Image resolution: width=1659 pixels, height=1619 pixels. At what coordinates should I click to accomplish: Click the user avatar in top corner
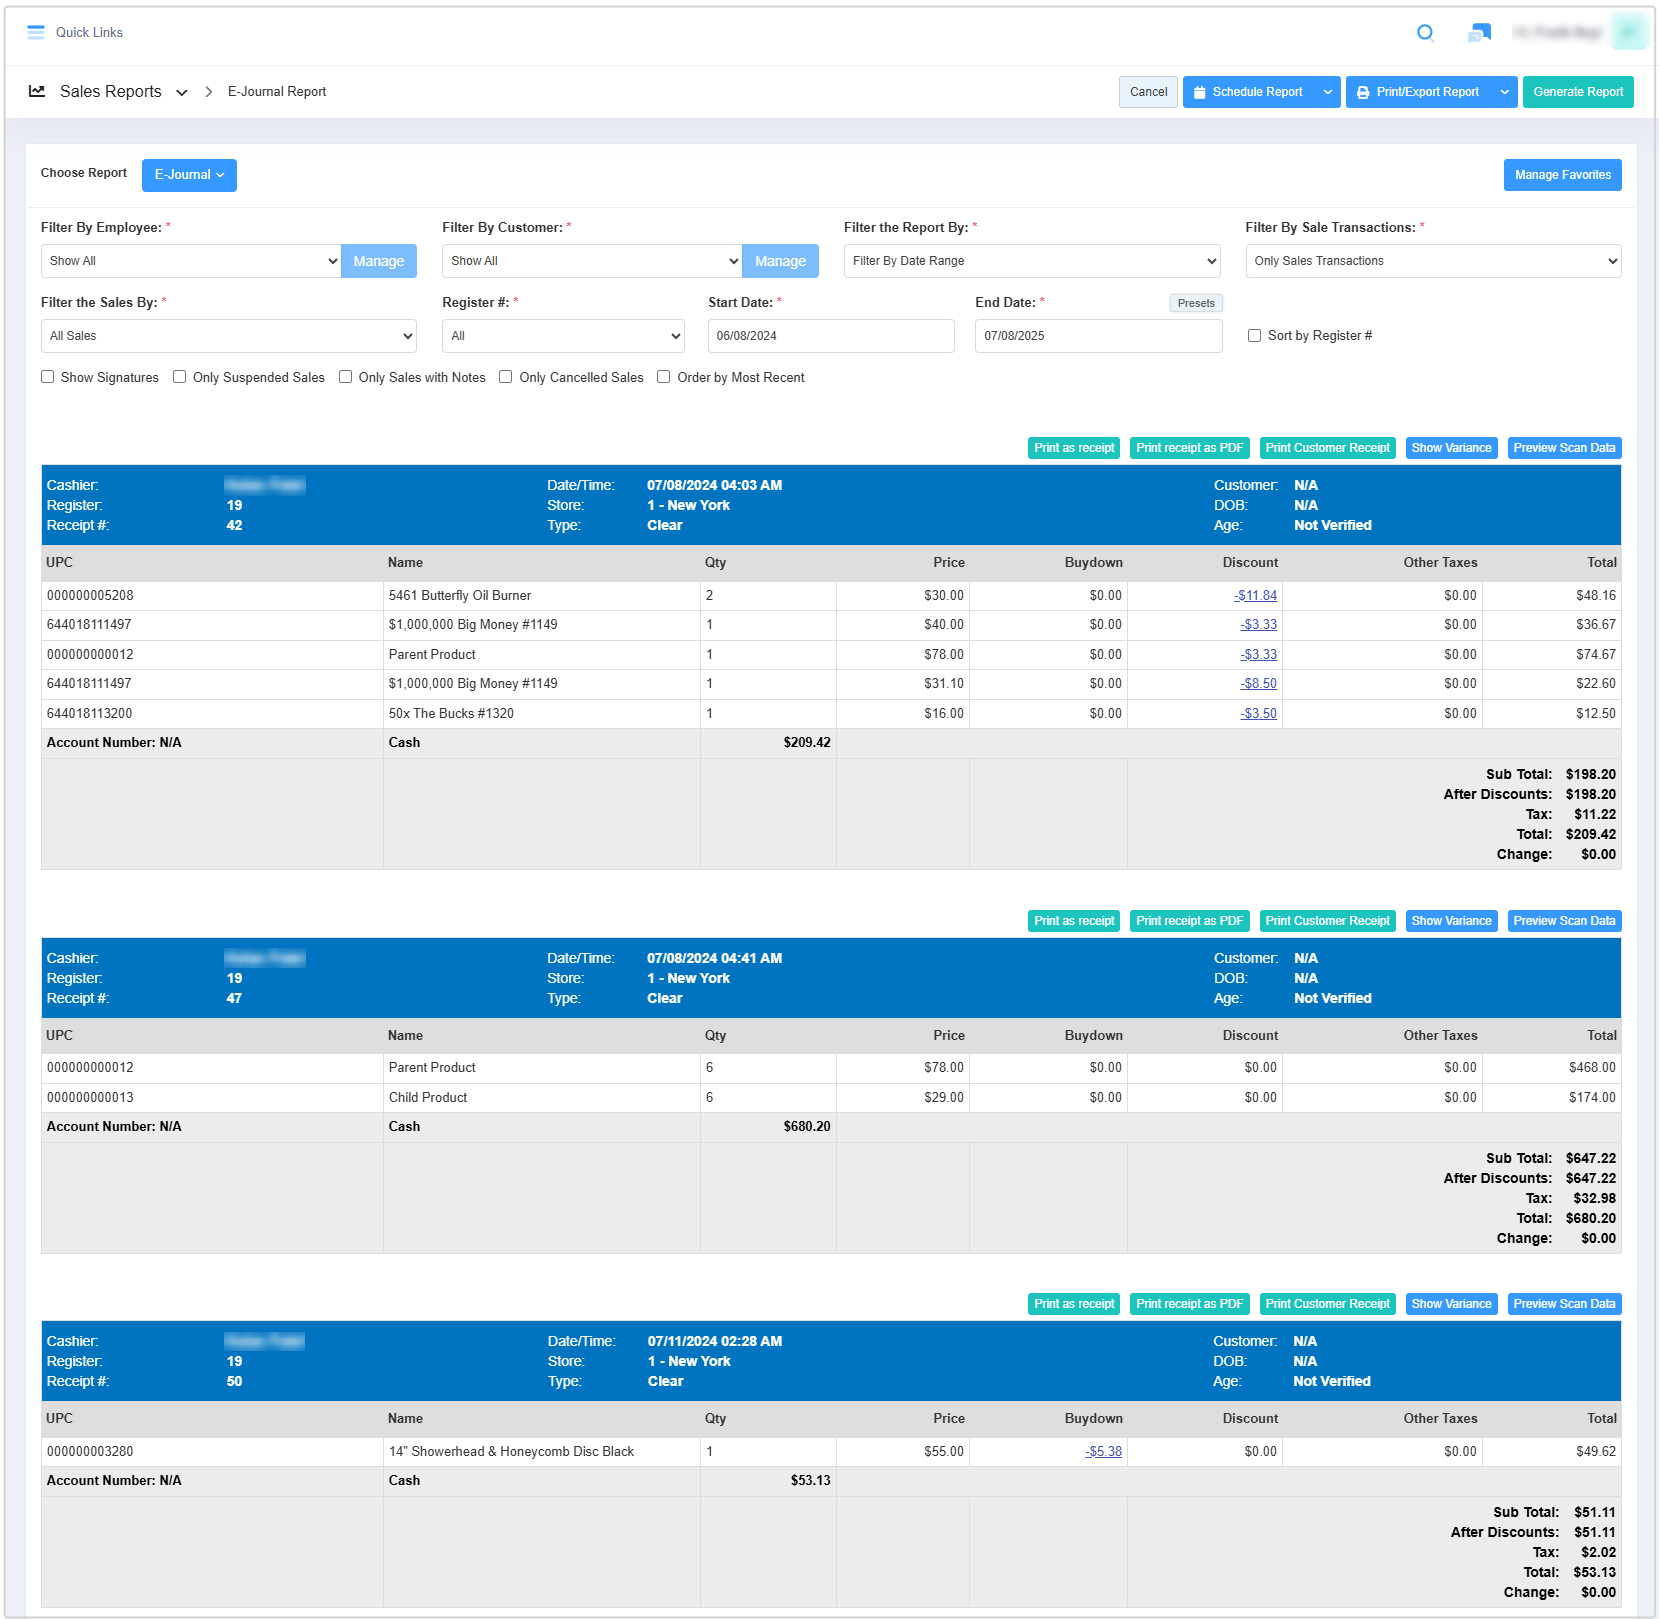pyautogui.click(x=1629, y=32)
